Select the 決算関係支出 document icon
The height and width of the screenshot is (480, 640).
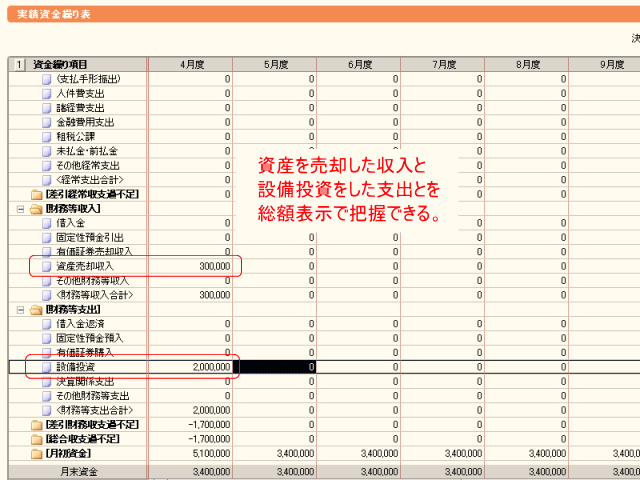click(47, 382)
